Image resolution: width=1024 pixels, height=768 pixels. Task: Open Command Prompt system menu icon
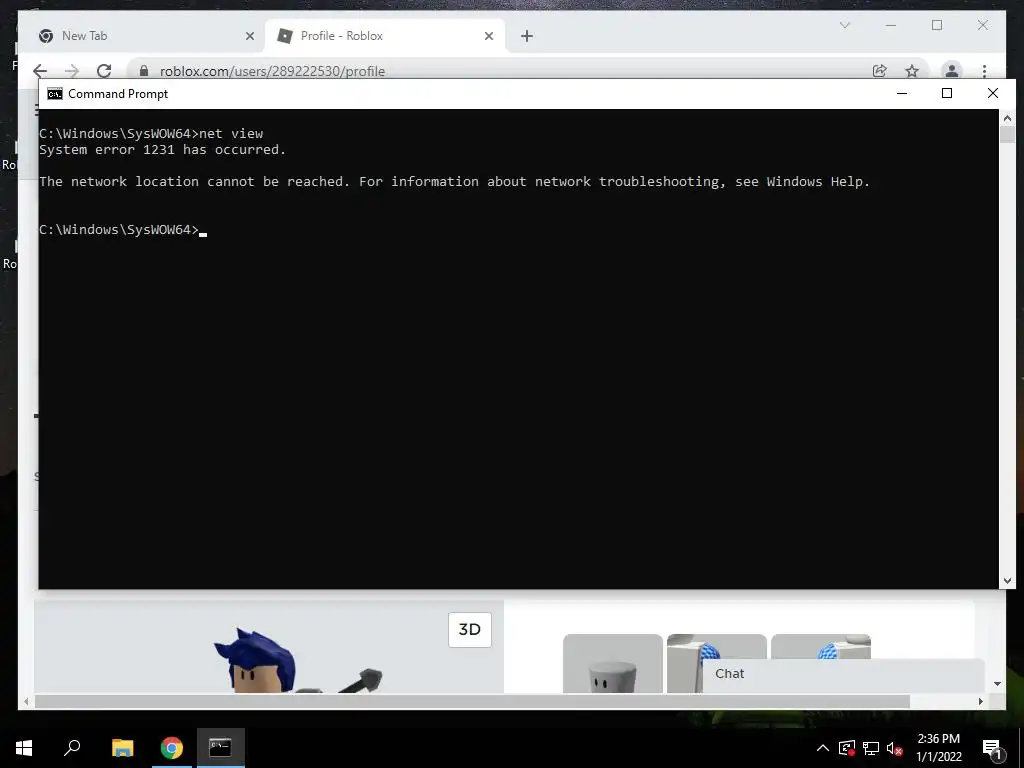pos(55,94)
